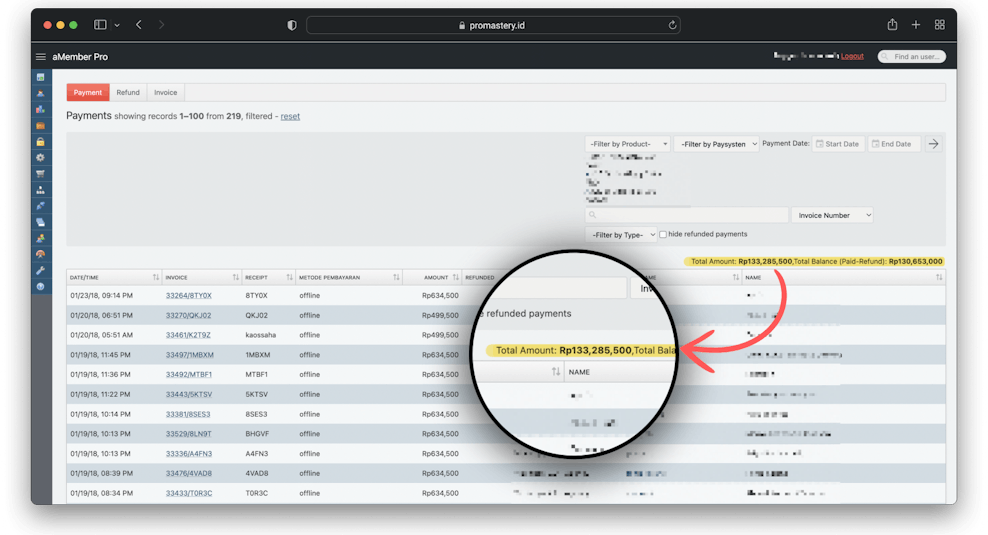Viewport: 988px width, 535px height.
Task: Click the reset filter link
Action: pos(290,116)
